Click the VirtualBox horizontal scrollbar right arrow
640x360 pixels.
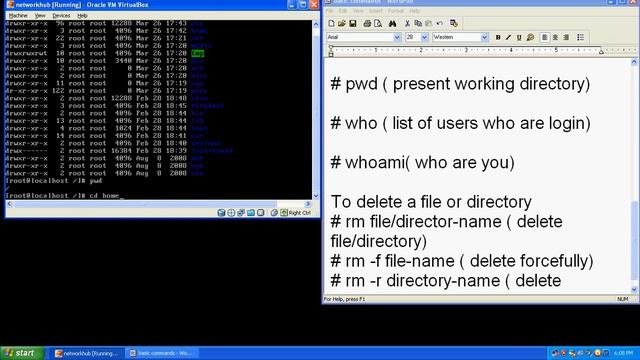tap(308, 204)
